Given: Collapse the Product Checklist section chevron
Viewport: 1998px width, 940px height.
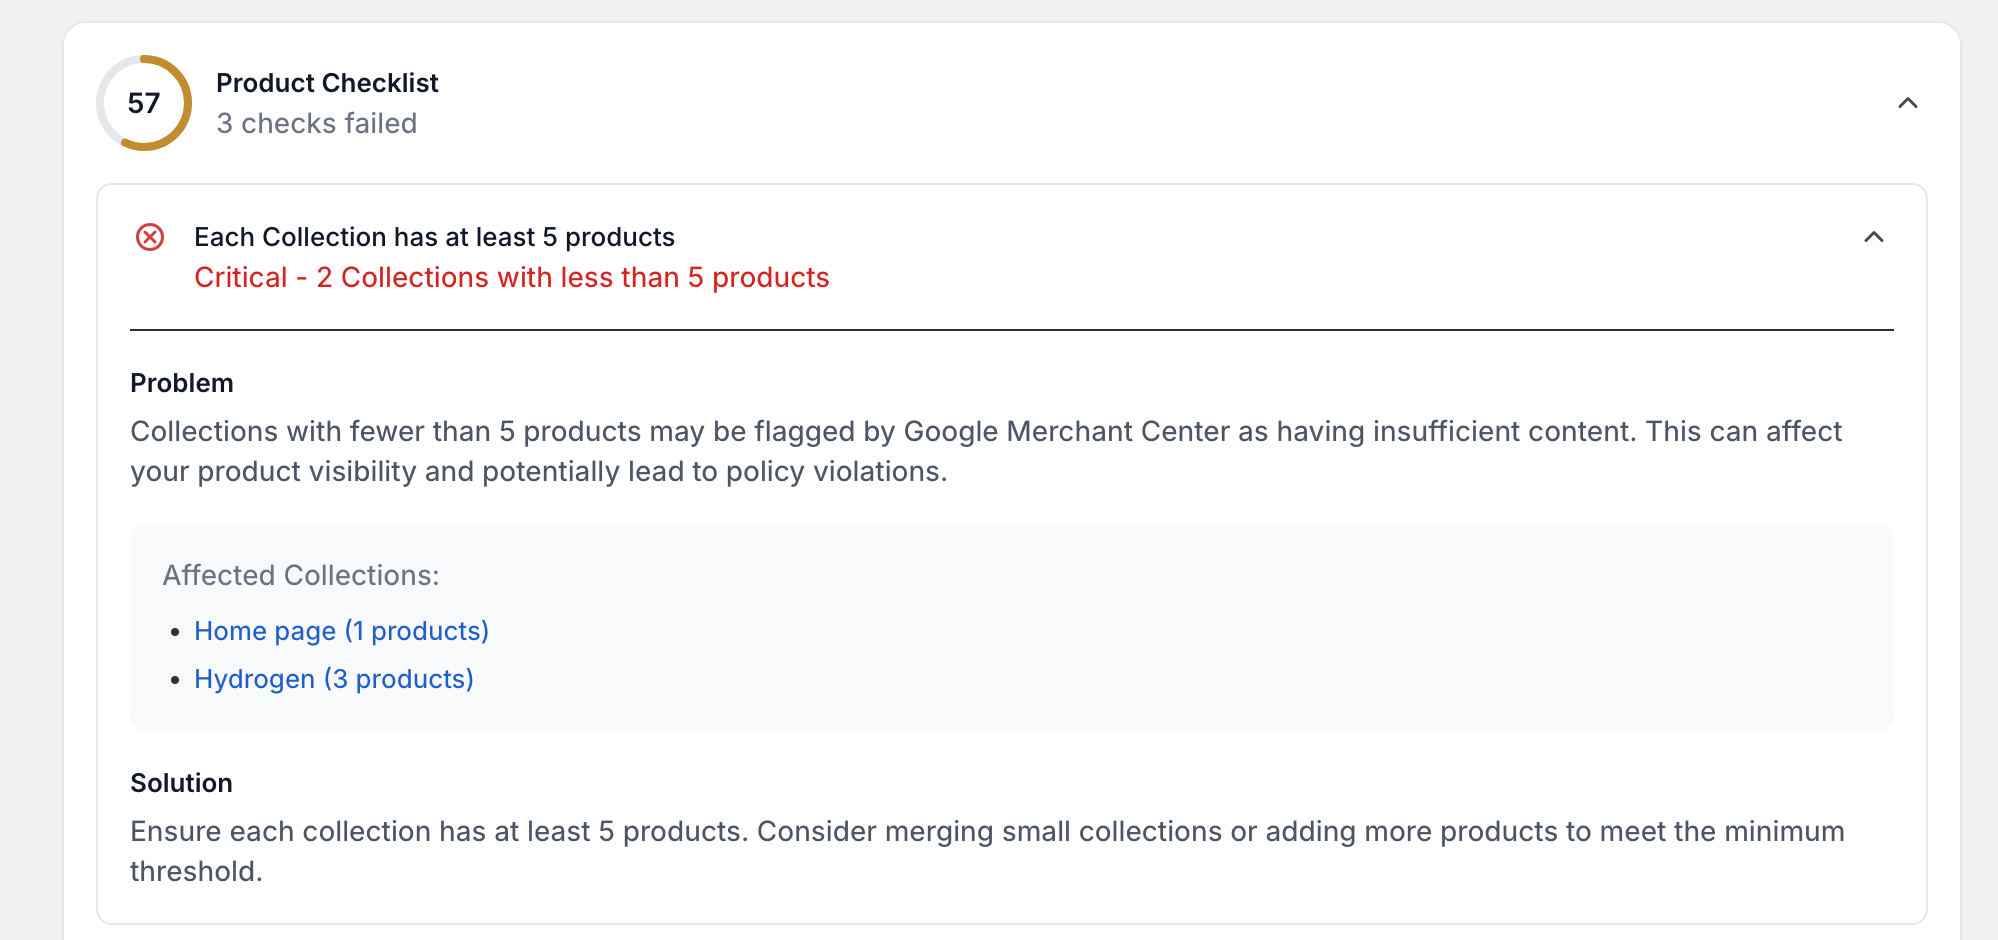Looking at the screenshot, I should (x=1907, y=103).
